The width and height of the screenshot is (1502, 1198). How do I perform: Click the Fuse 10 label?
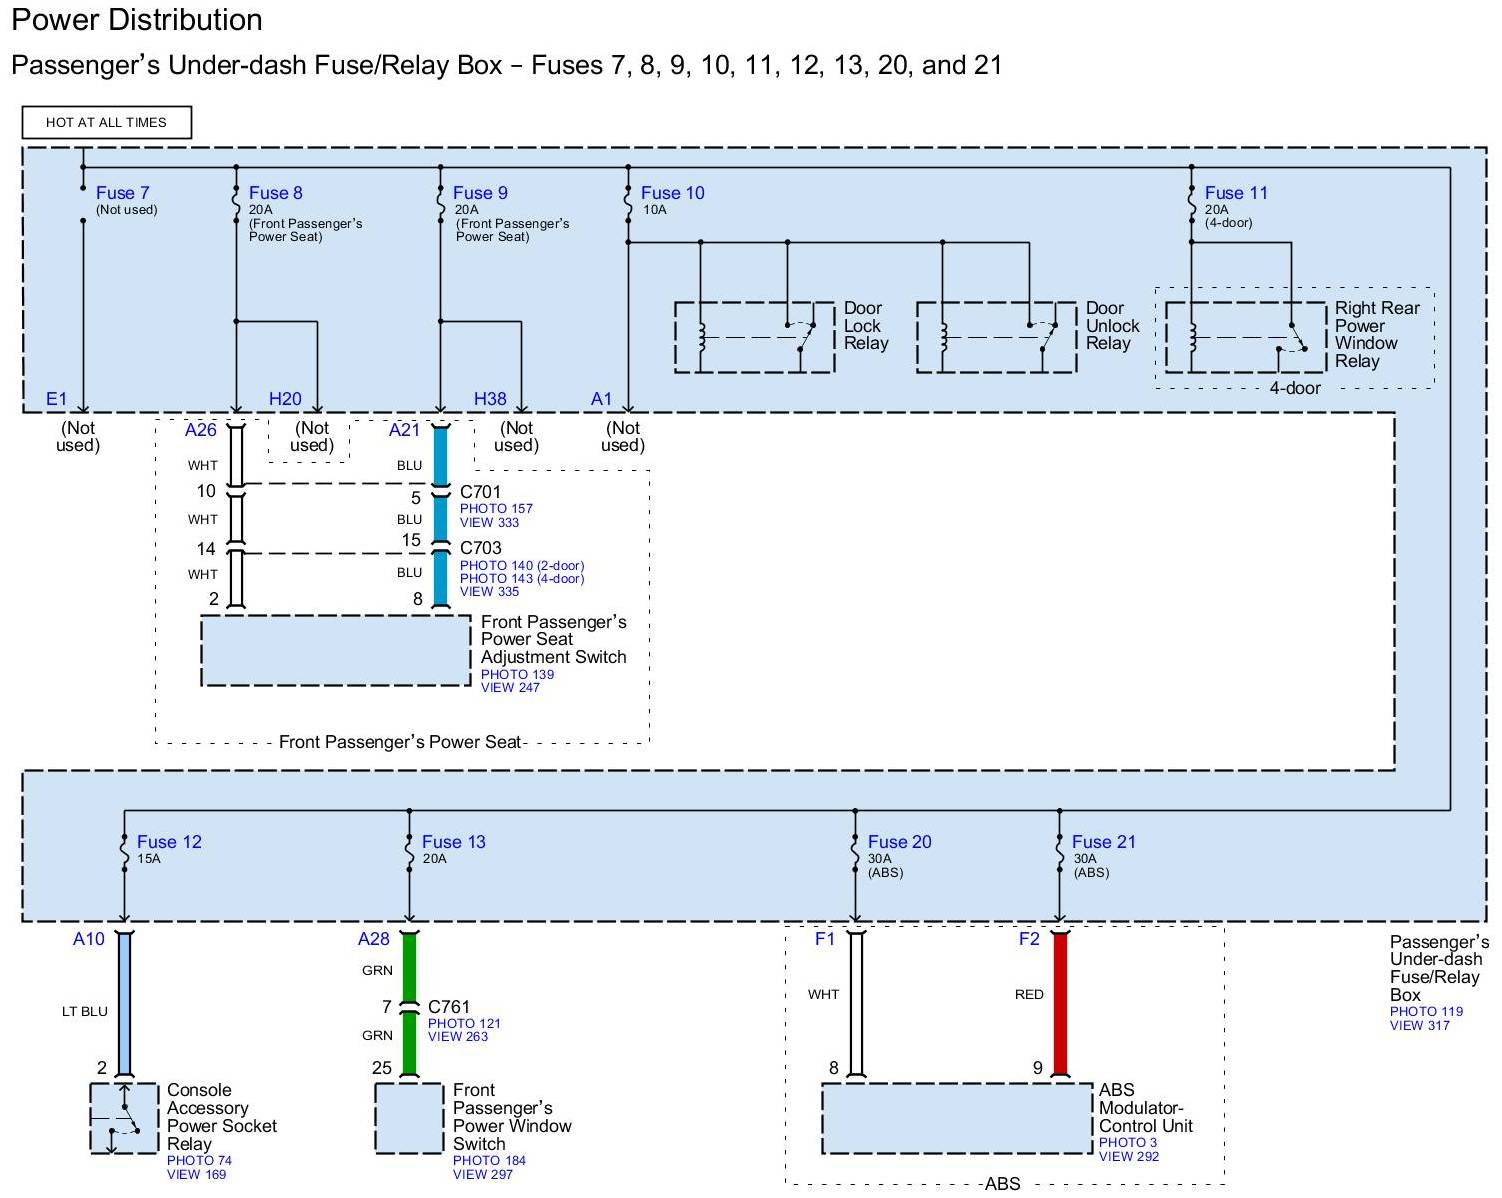pos(672,193)
